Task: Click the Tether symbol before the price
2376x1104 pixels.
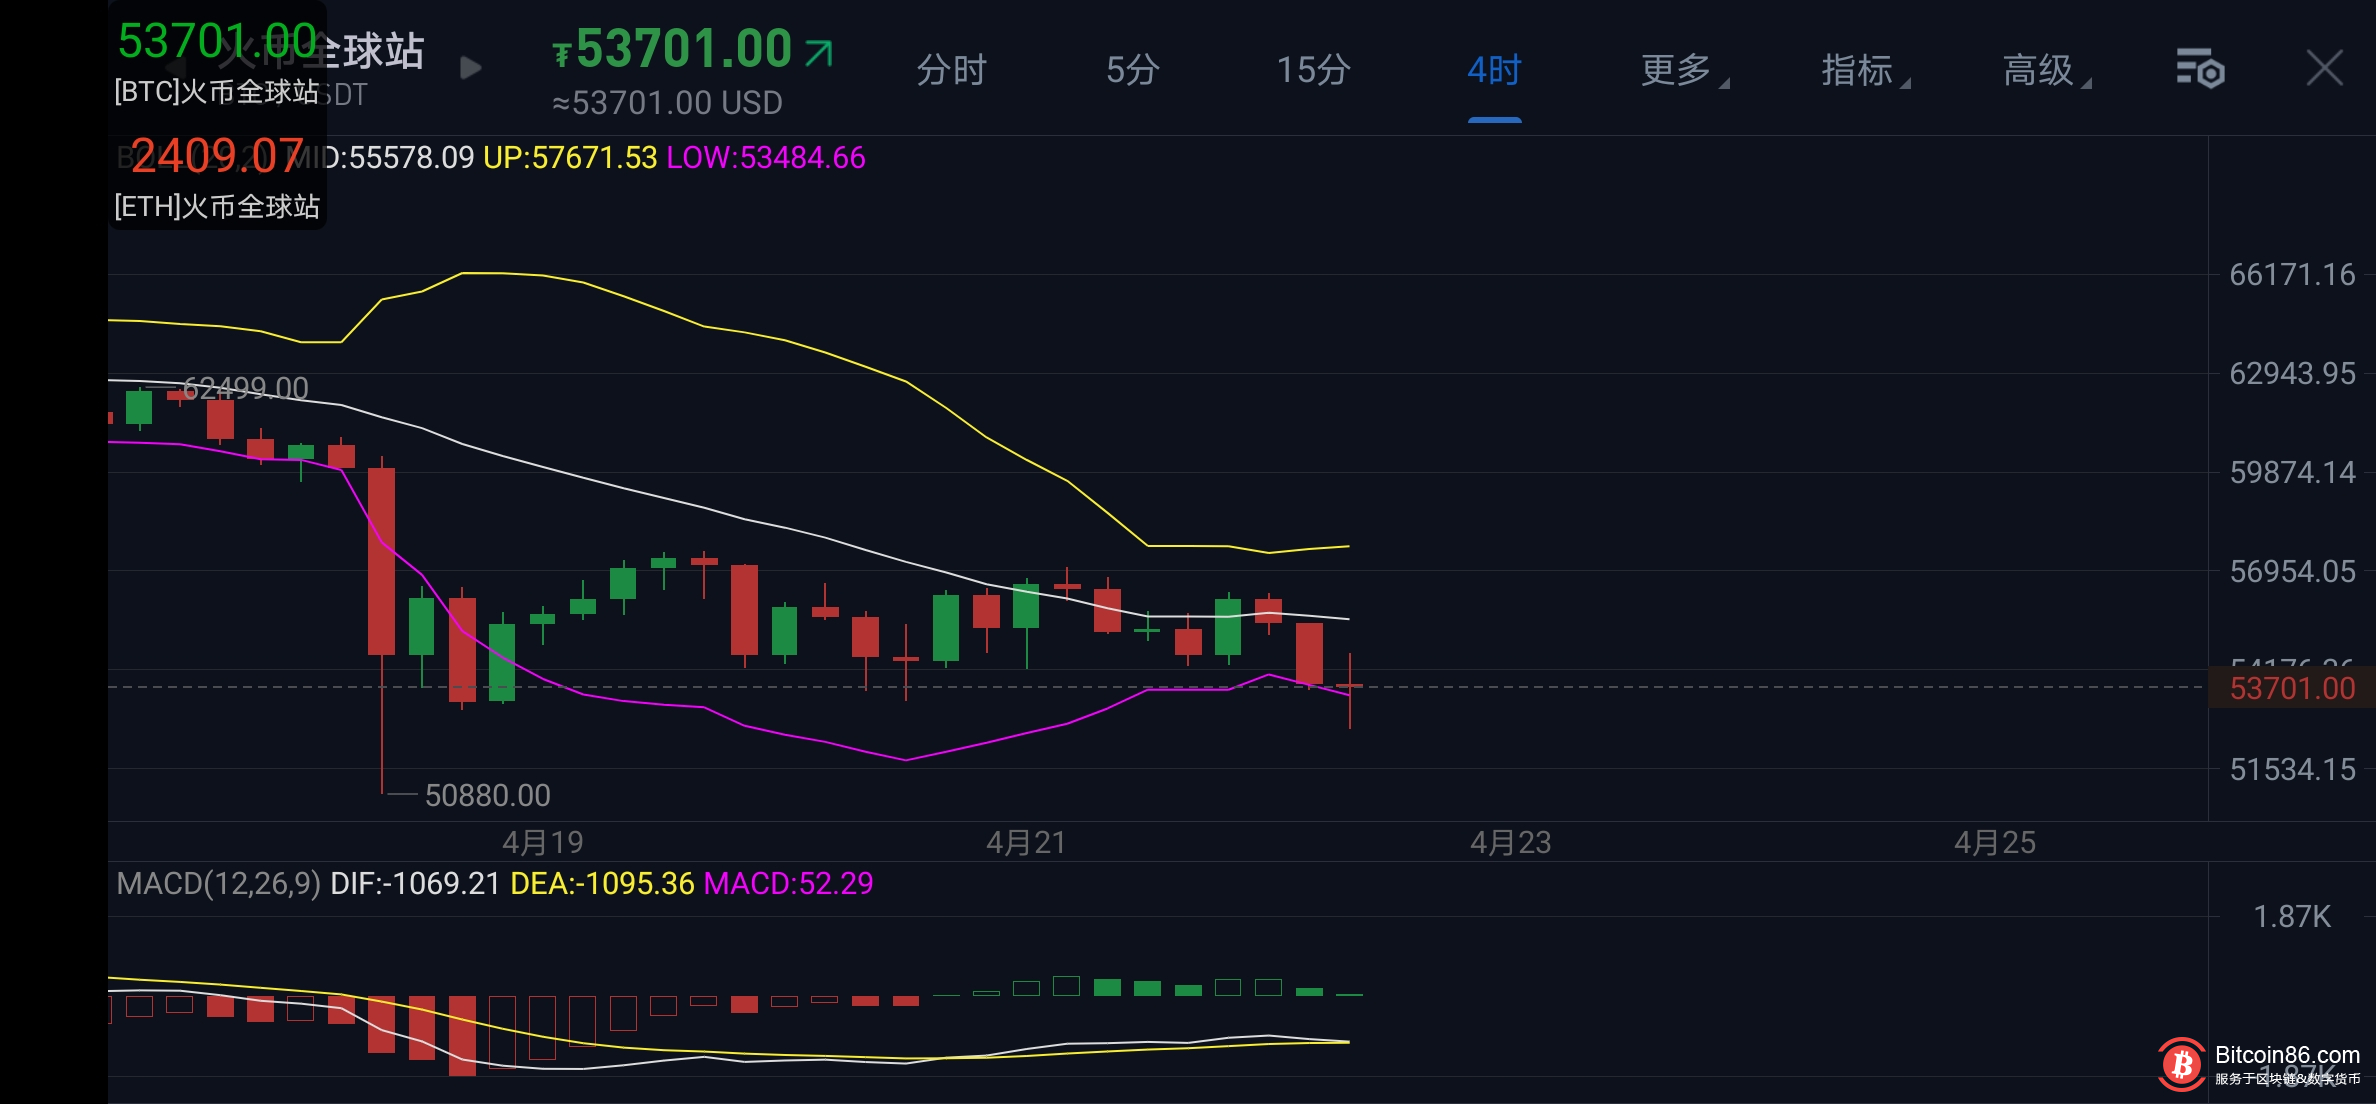Action: [x=562, y=54]
